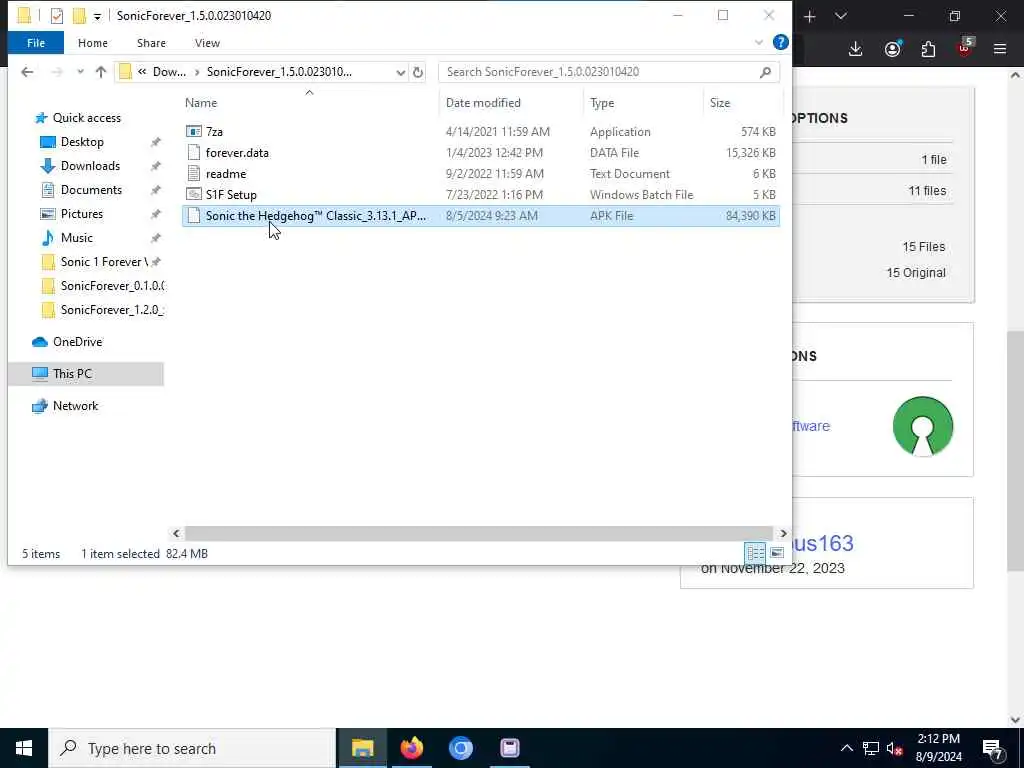Open the File menu

point(36,43)
